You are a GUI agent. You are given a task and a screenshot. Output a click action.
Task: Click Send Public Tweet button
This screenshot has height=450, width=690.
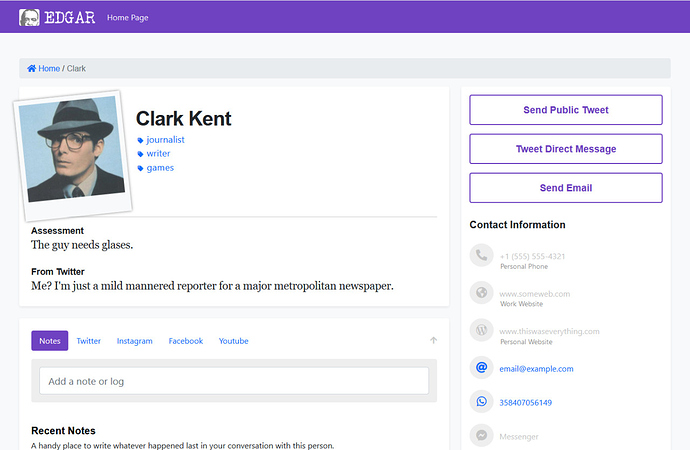coord(566,110)
